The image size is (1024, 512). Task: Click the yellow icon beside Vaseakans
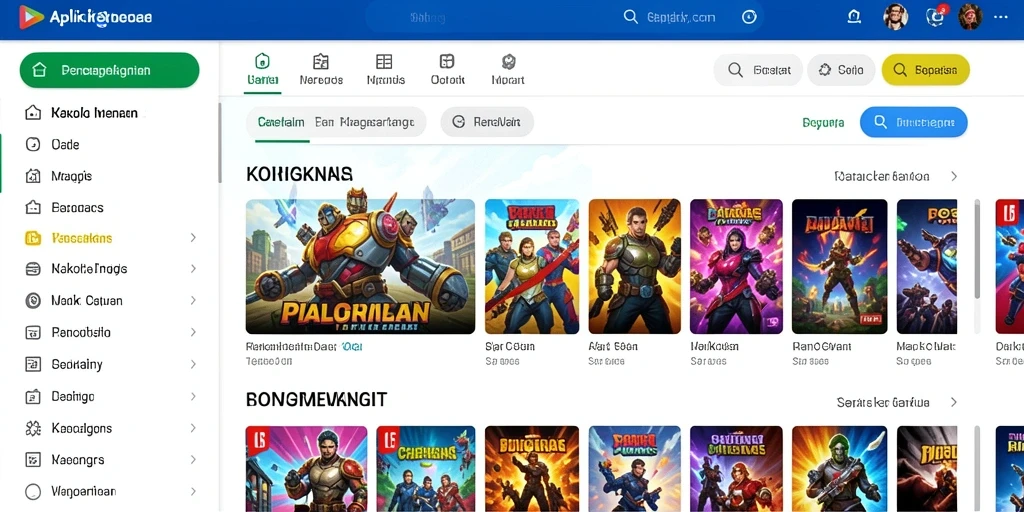click(33, 238)
